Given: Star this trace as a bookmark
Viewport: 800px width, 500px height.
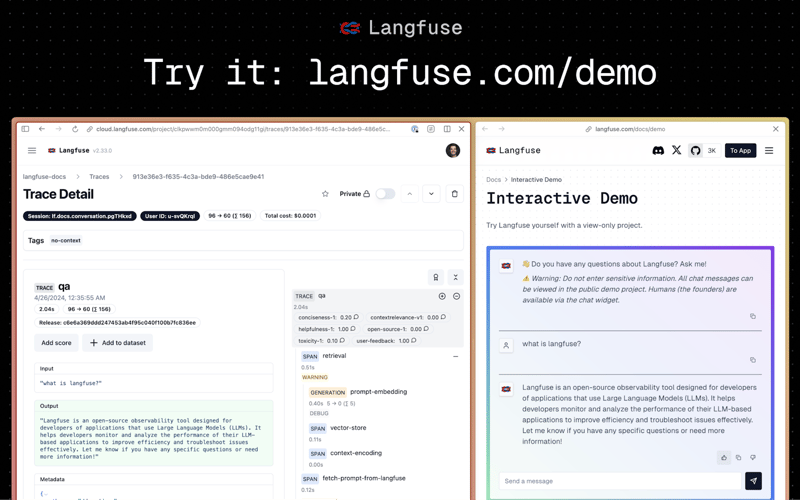Looking at the screenshot, I should (x=325, y=194).
